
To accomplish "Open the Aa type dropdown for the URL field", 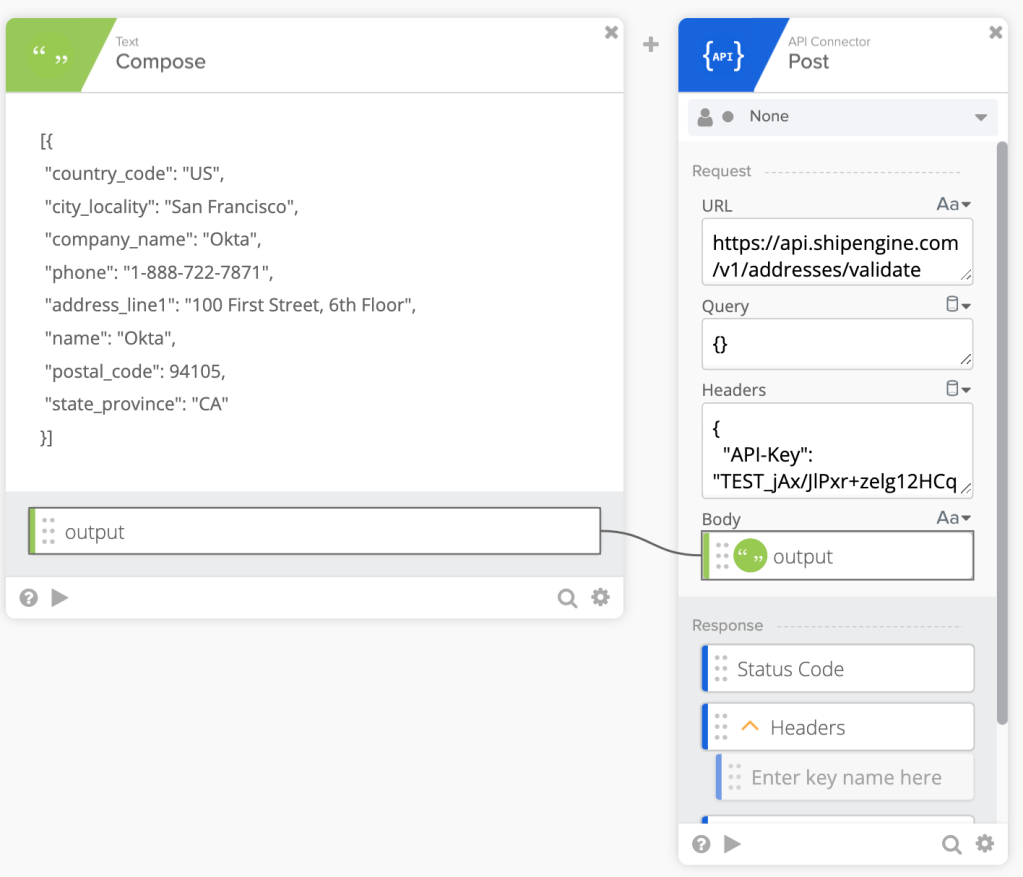I will pyautogui.click(x=953, y=204).
